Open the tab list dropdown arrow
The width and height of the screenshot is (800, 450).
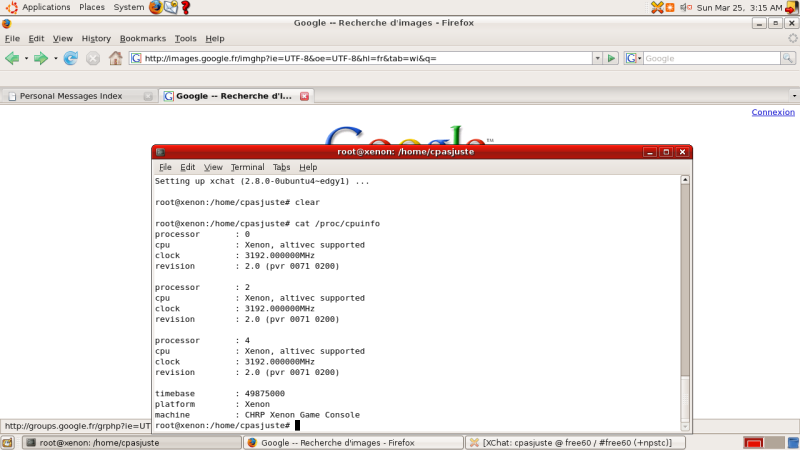point(794,96)
